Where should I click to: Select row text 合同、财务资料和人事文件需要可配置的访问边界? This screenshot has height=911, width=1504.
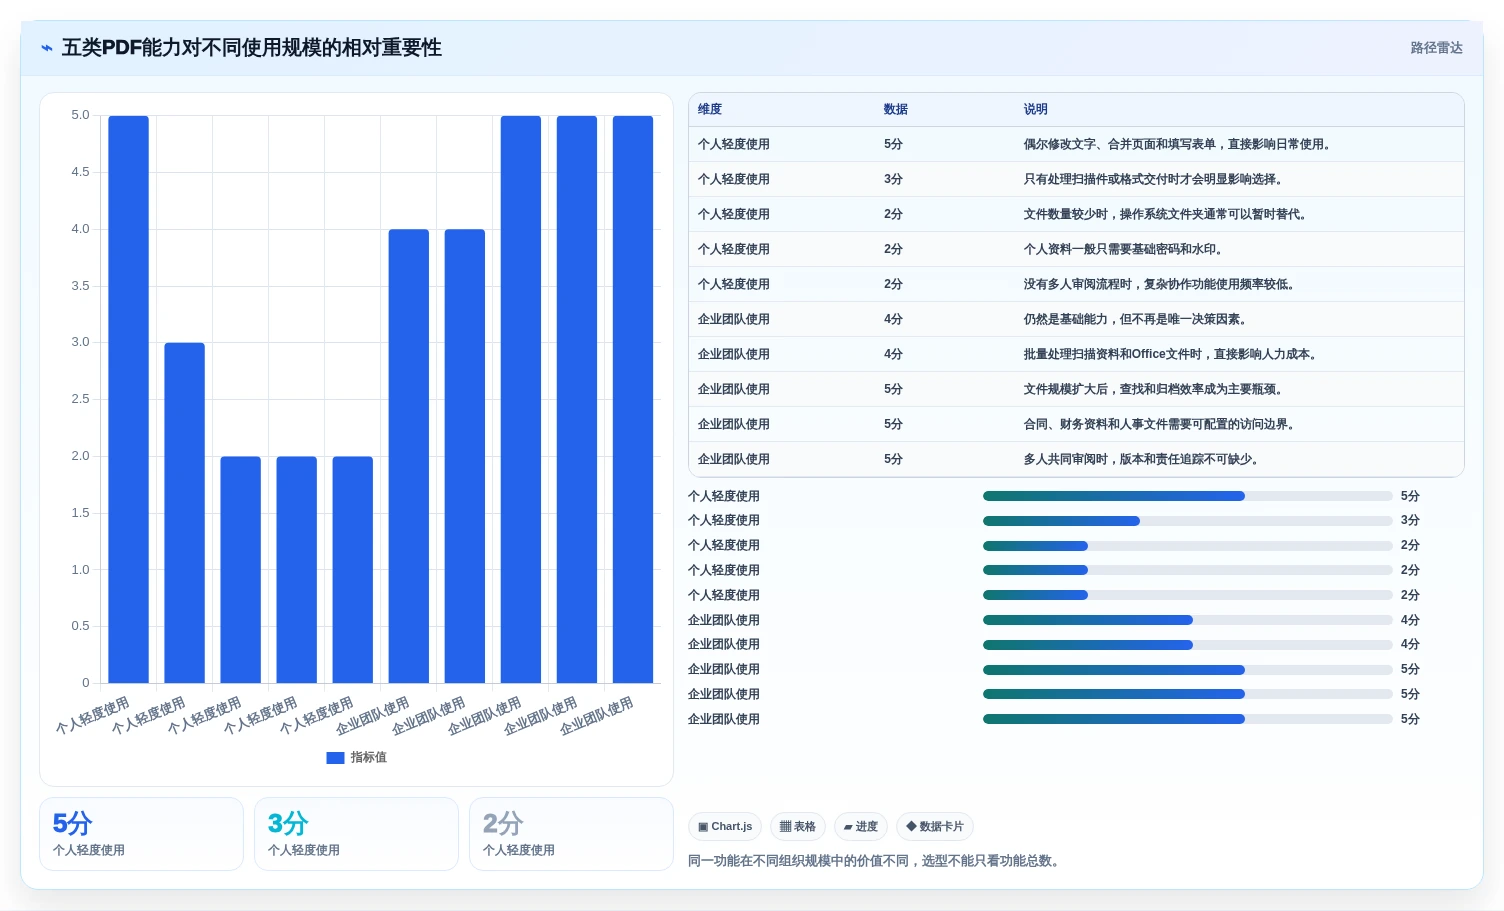pos(1156,424)
